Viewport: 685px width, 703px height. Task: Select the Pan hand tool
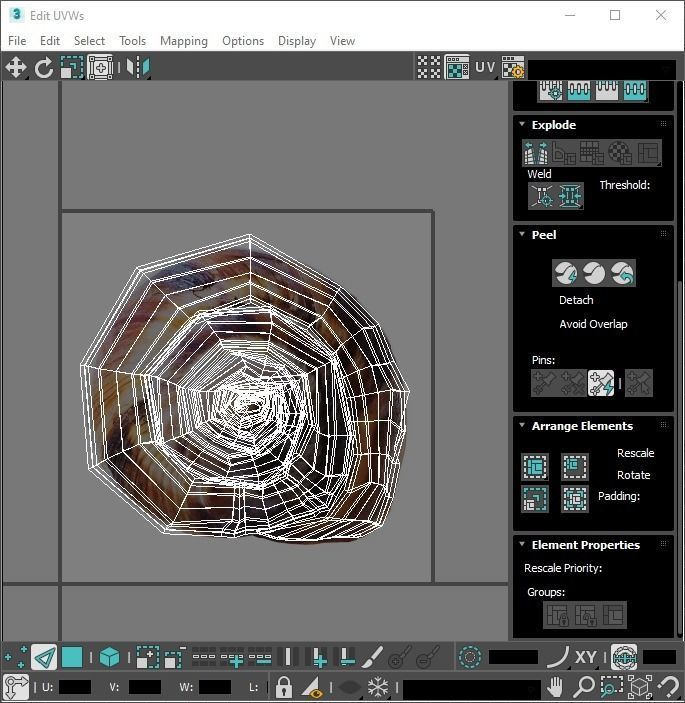pyautogui.click(x=555, y=687)
